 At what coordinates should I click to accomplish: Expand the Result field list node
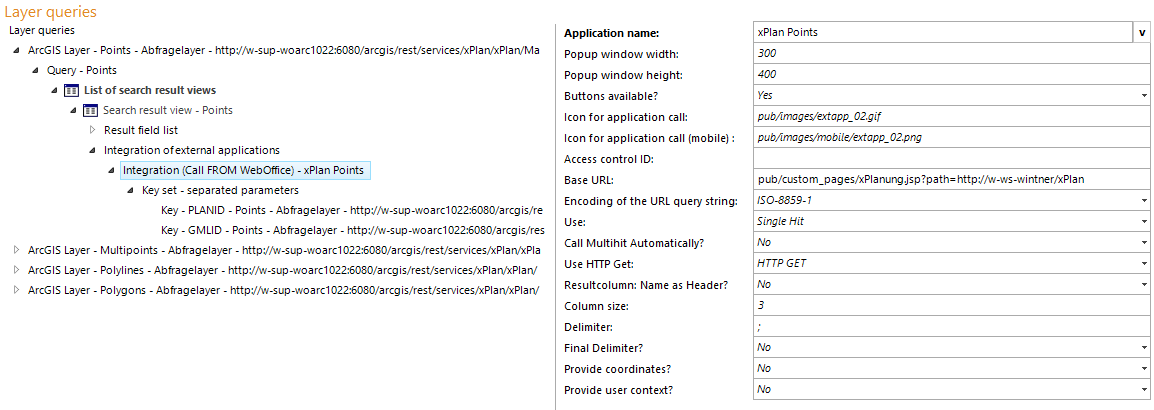point(93,130)
